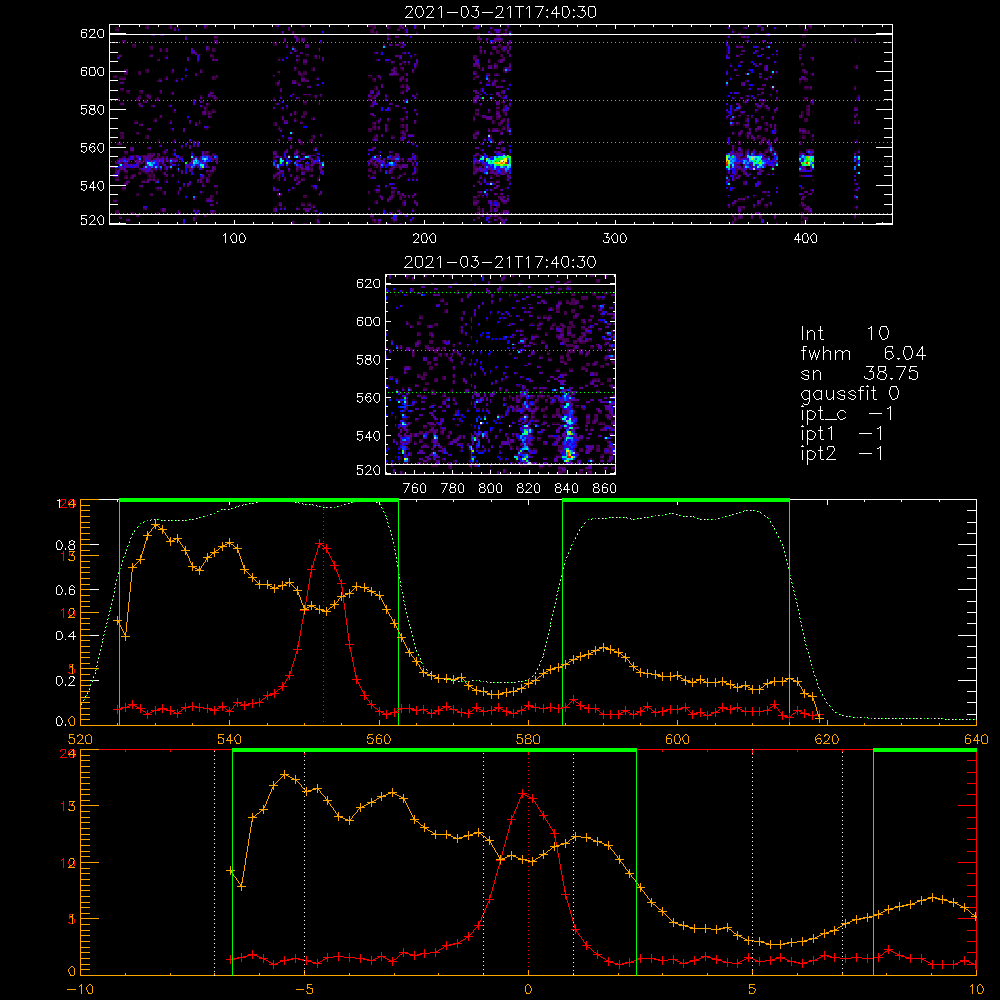The width and height of the screenshot is (1000, 1000).
Task: Click x-axis label 5 under bottom plot
Action: pos(753,989)
